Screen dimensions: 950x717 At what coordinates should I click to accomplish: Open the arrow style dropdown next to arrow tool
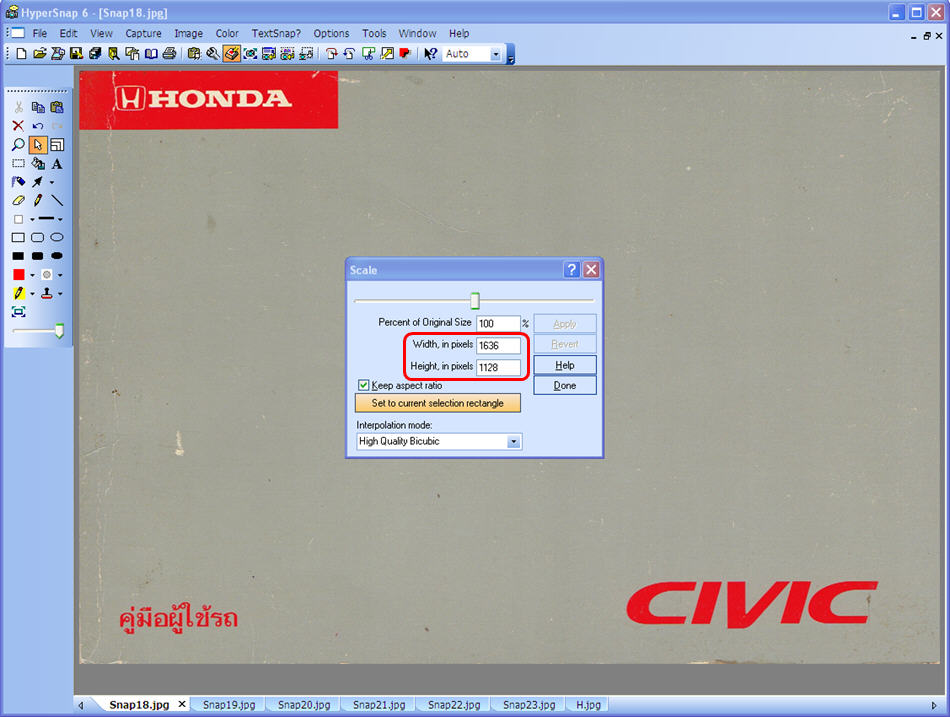(52, 182)
